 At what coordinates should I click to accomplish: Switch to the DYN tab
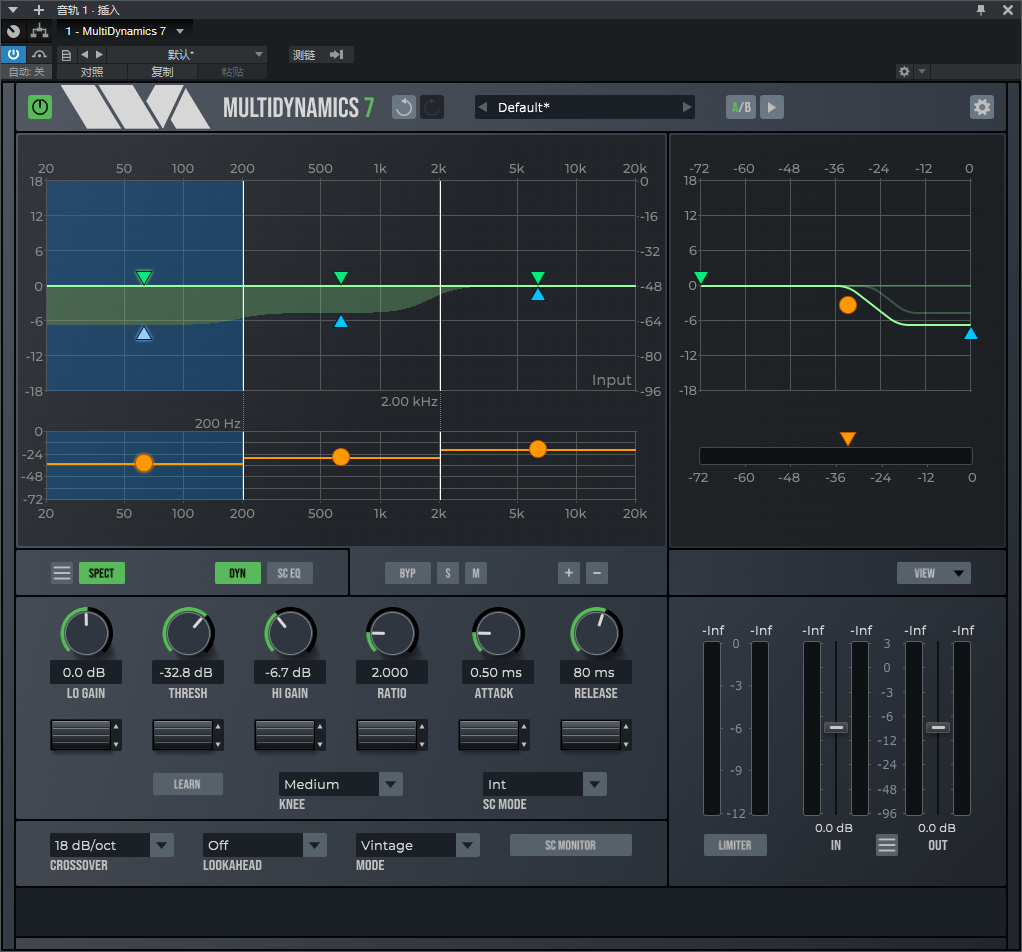237,573
